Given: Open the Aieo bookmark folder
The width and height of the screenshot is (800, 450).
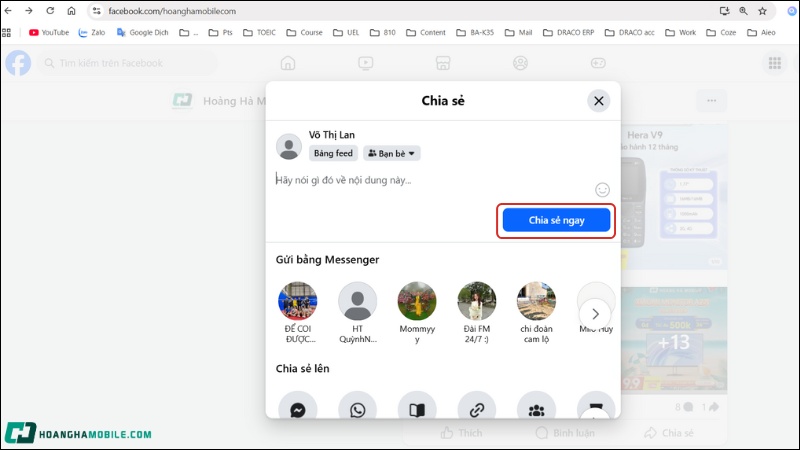Looking at the screenshot, I should pyautogui.click(x=761, y=33).
